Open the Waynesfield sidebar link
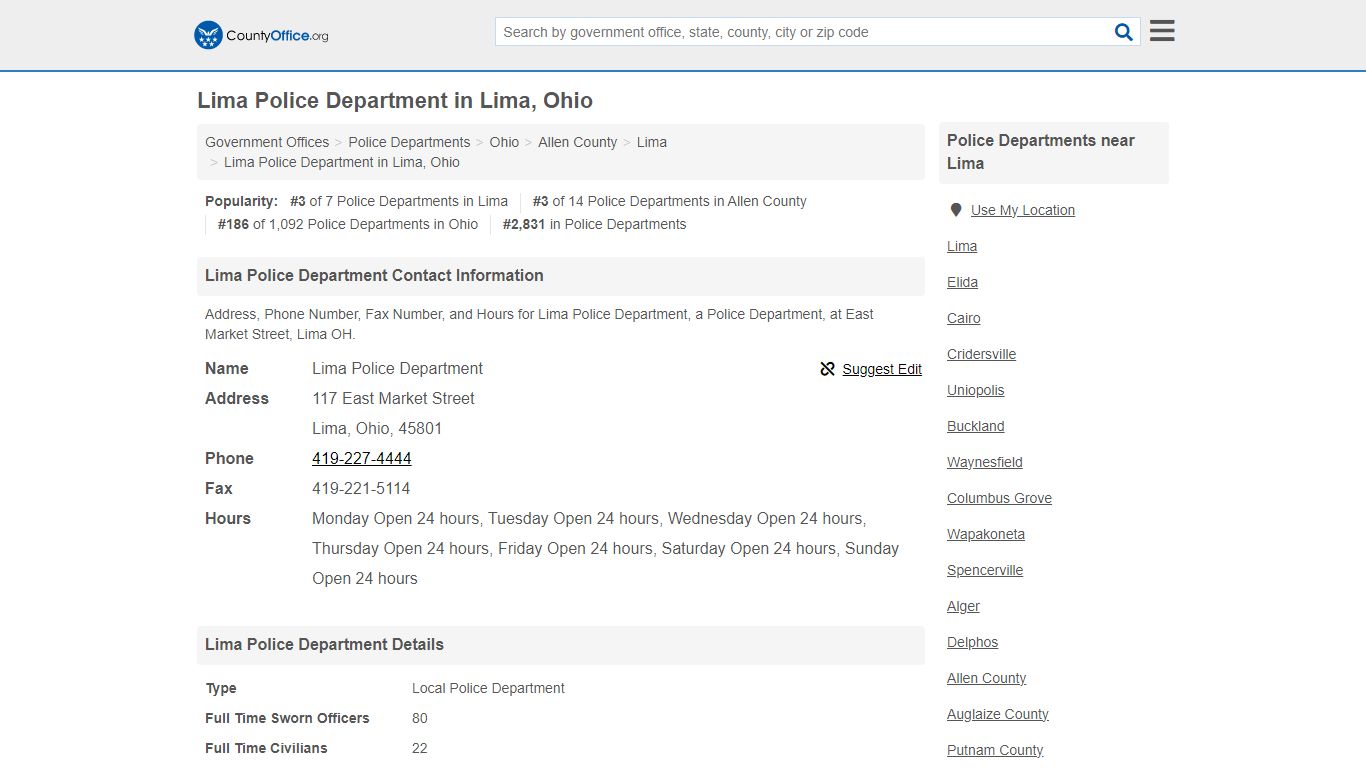The height and width of the screenshot is (768, 1366). [x=985, y=462]
